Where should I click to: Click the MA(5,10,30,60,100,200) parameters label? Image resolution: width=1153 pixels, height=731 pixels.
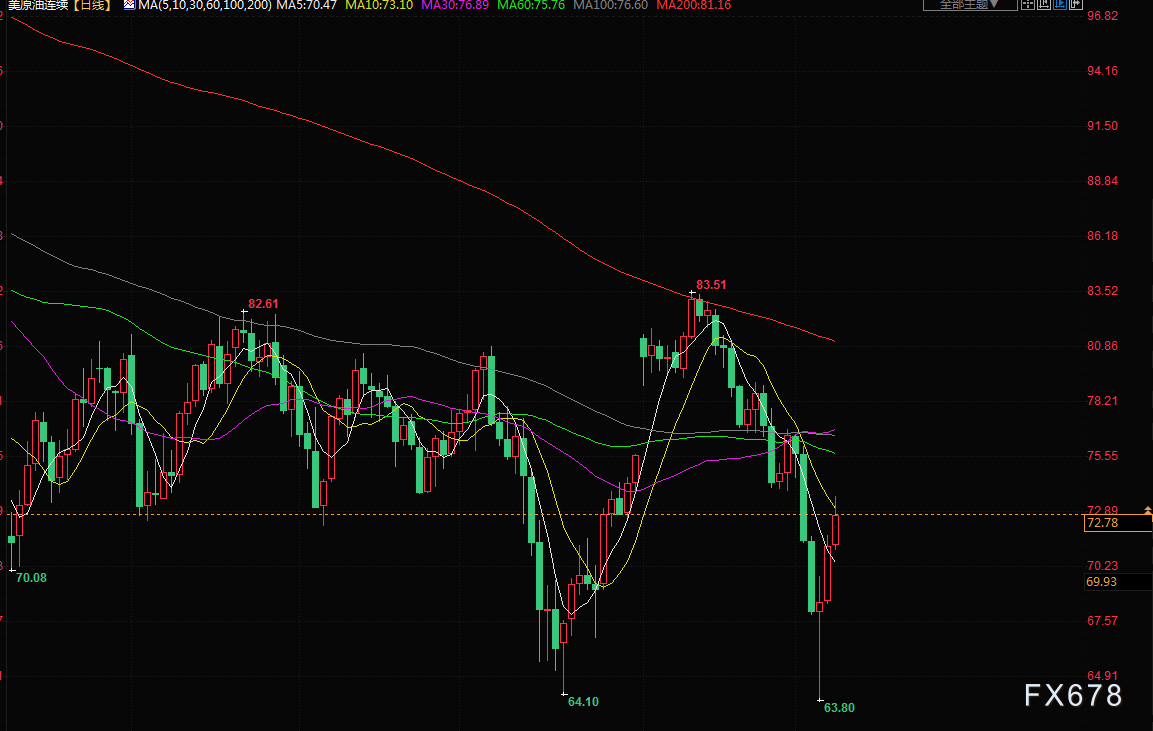[x=205, y=4]
